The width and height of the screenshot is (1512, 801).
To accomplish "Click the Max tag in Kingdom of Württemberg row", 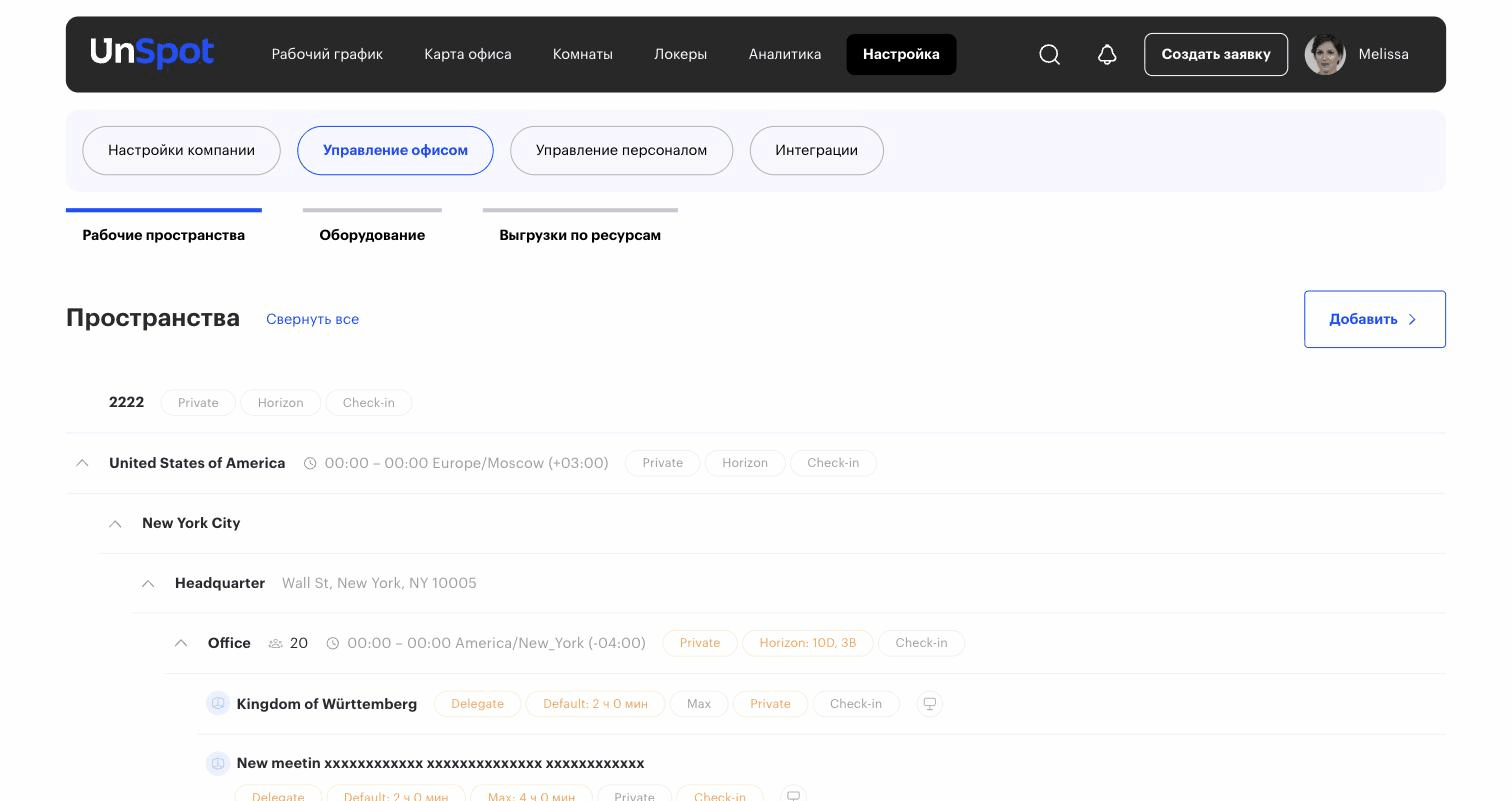I will point(699,704).
